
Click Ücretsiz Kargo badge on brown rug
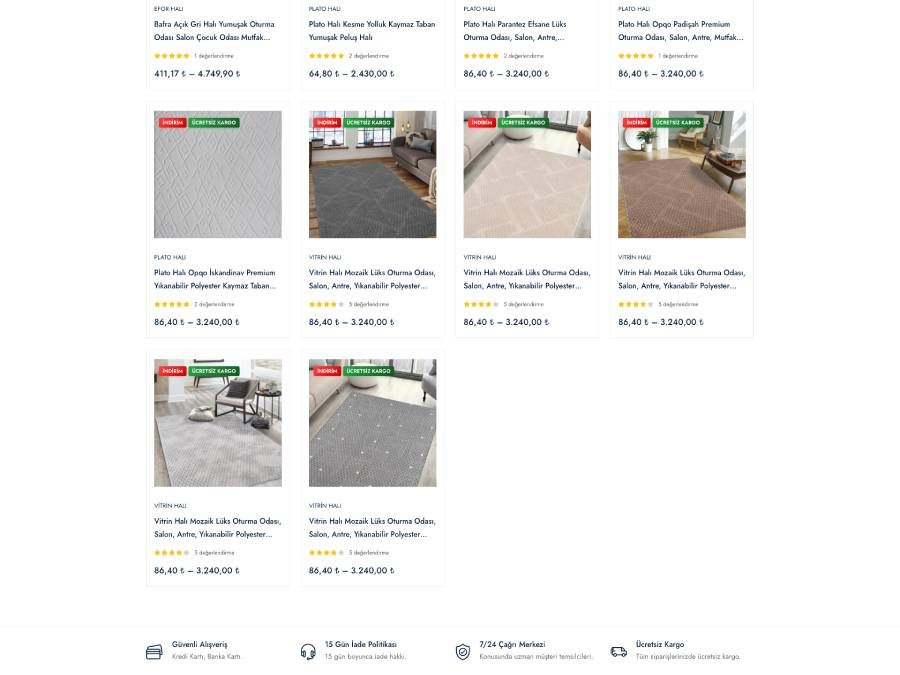(678, 122)
